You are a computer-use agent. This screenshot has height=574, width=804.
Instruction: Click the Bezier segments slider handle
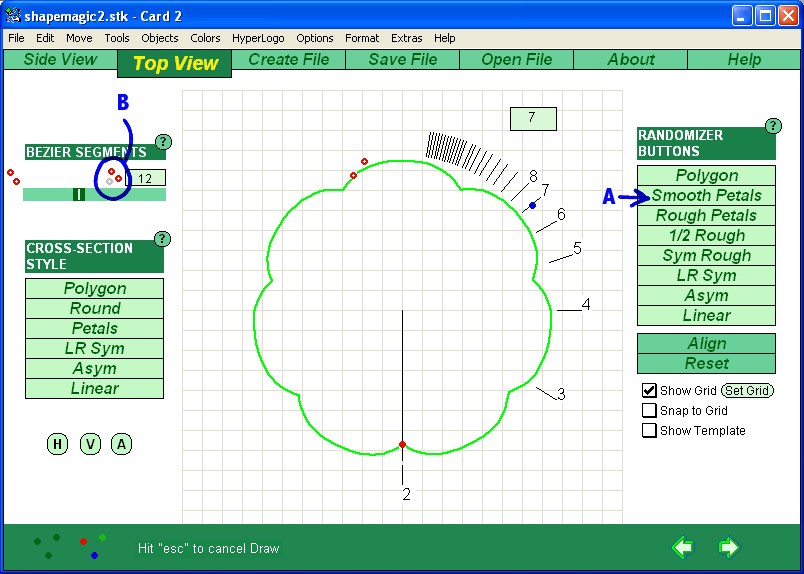click(78, 194)
